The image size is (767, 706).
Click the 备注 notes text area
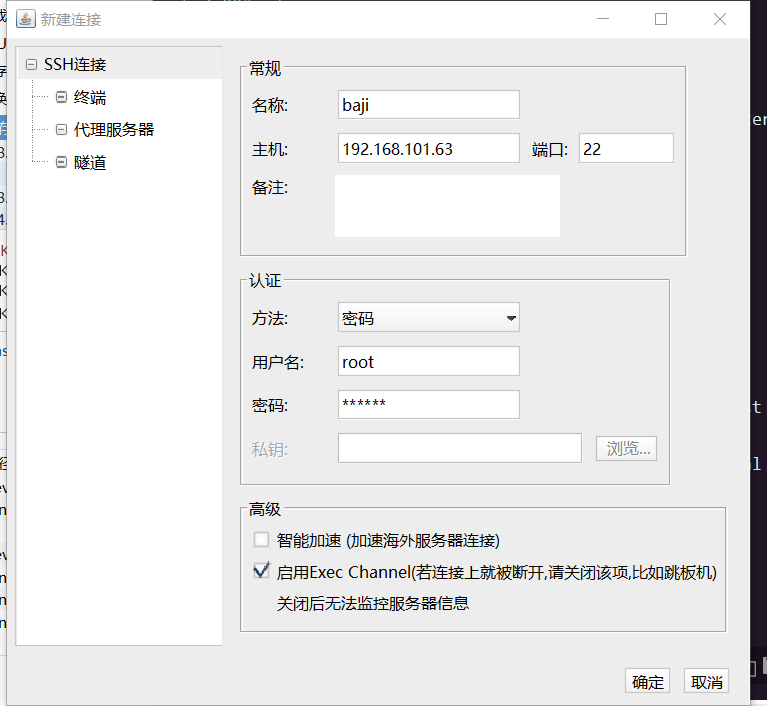pos(447,206)
